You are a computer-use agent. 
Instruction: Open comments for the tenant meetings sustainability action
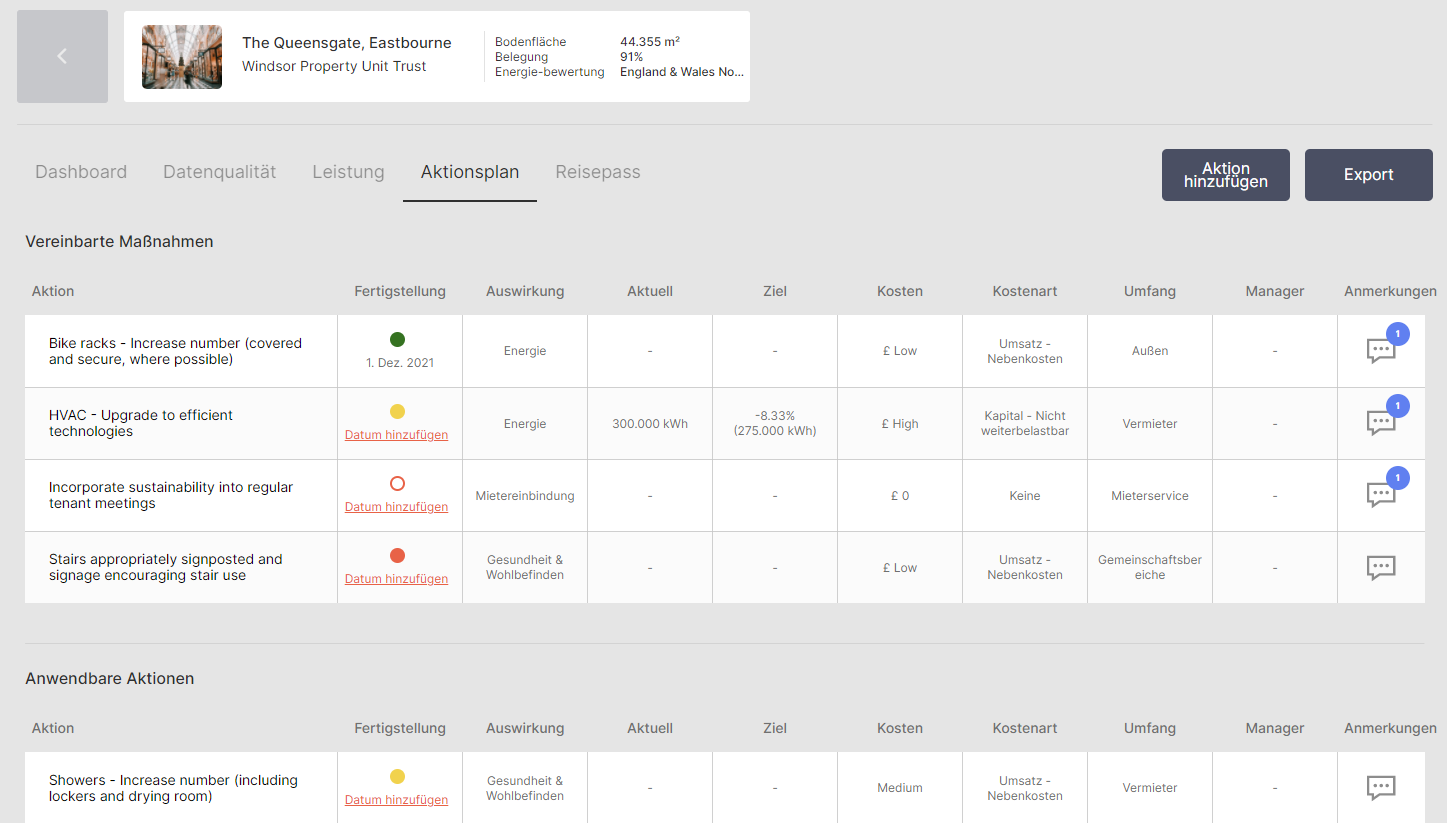click(1381, 494)
